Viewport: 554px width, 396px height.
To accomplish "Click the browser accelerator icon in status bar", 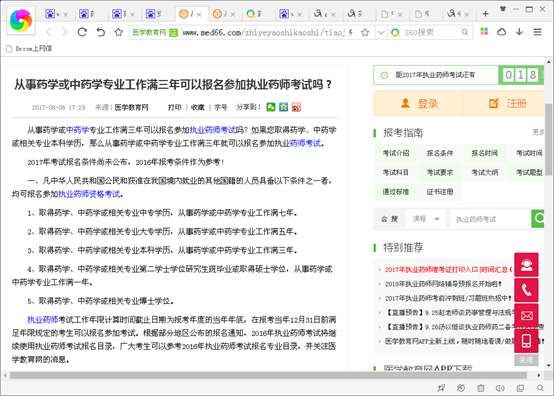I will pos(461,388).
